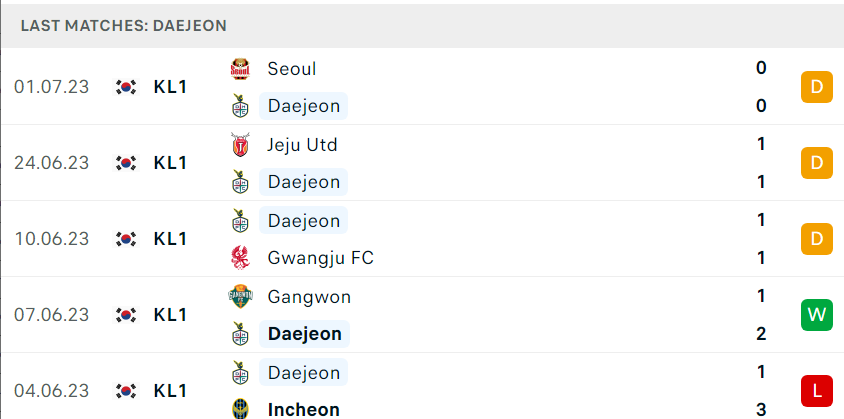Click the South Korea flag beside 04.06.23
Viewport: 844px width, 419px height.
pos(126,391)
